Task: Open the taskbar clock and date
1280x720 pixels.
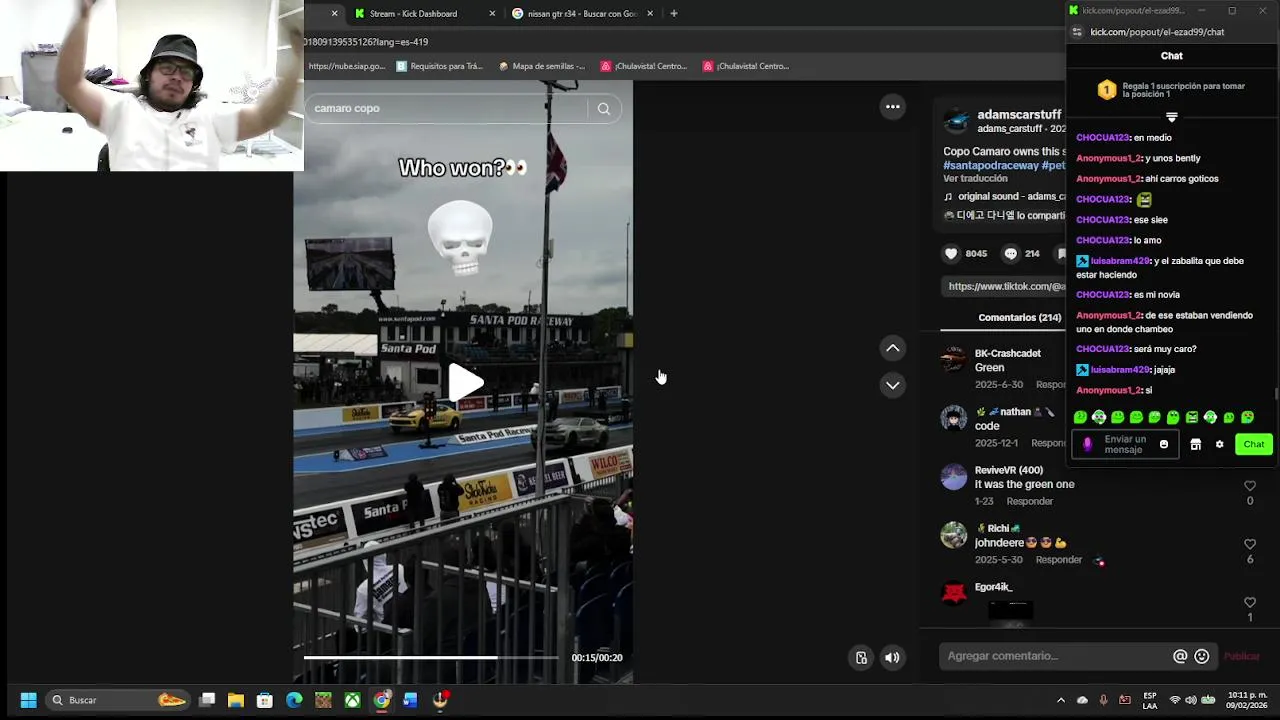Action: 1247,700
